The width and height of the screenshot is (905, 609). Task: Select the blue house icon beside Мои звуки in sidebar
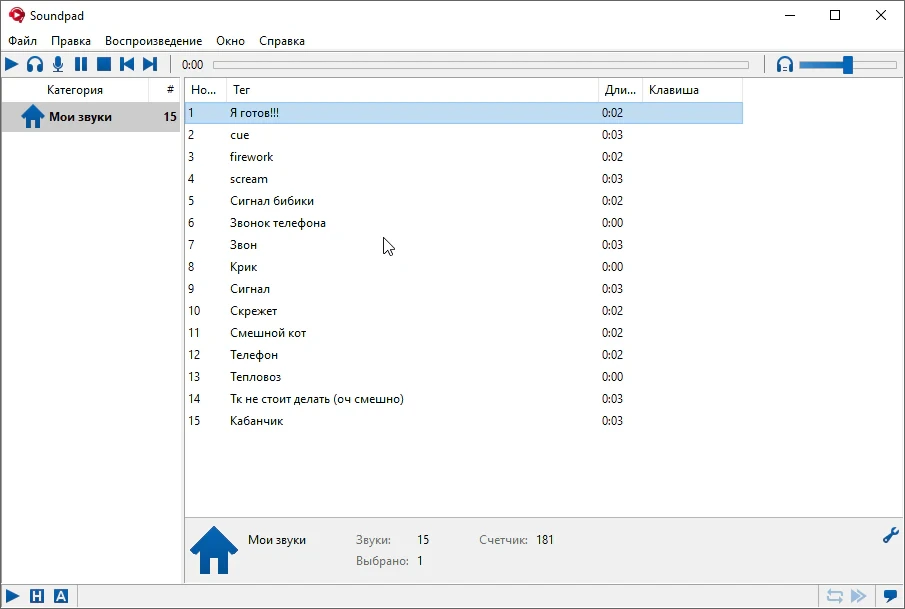tap(33, 117)
